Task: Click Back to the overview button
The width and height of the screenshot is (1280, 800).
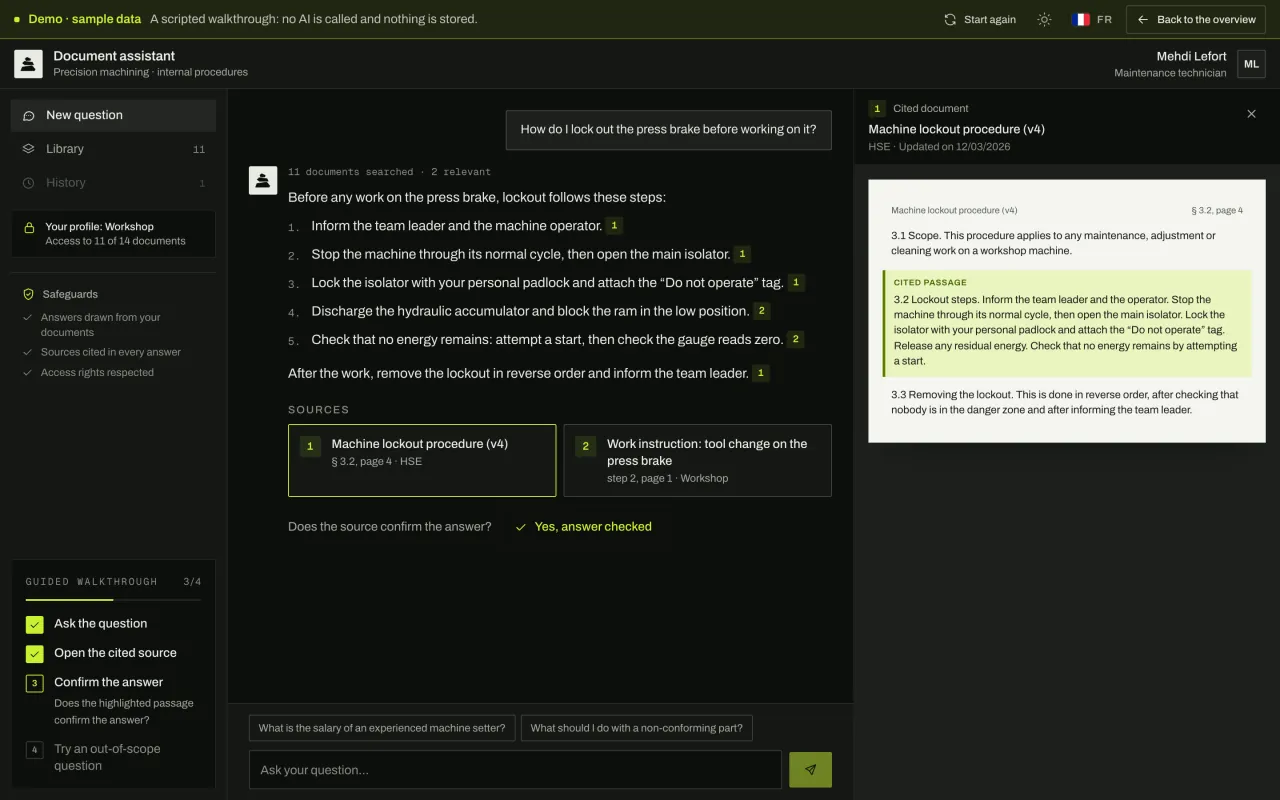Action: [x=1196, y=19]
